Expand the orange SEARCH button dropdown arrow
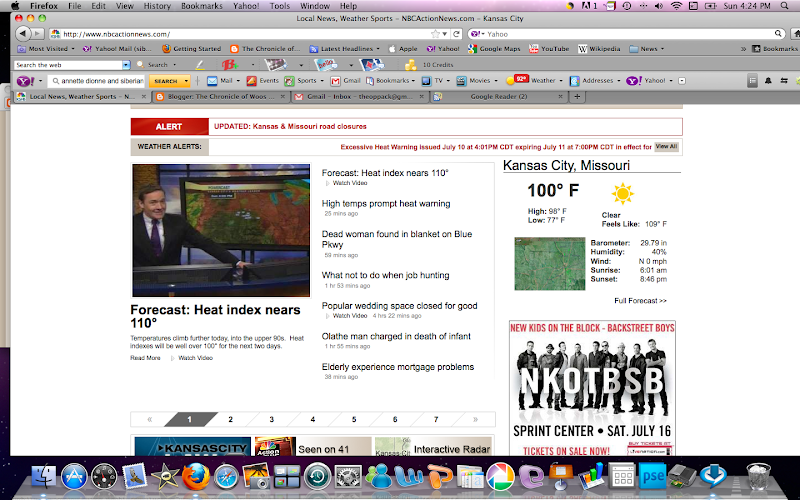 point(186,81)
